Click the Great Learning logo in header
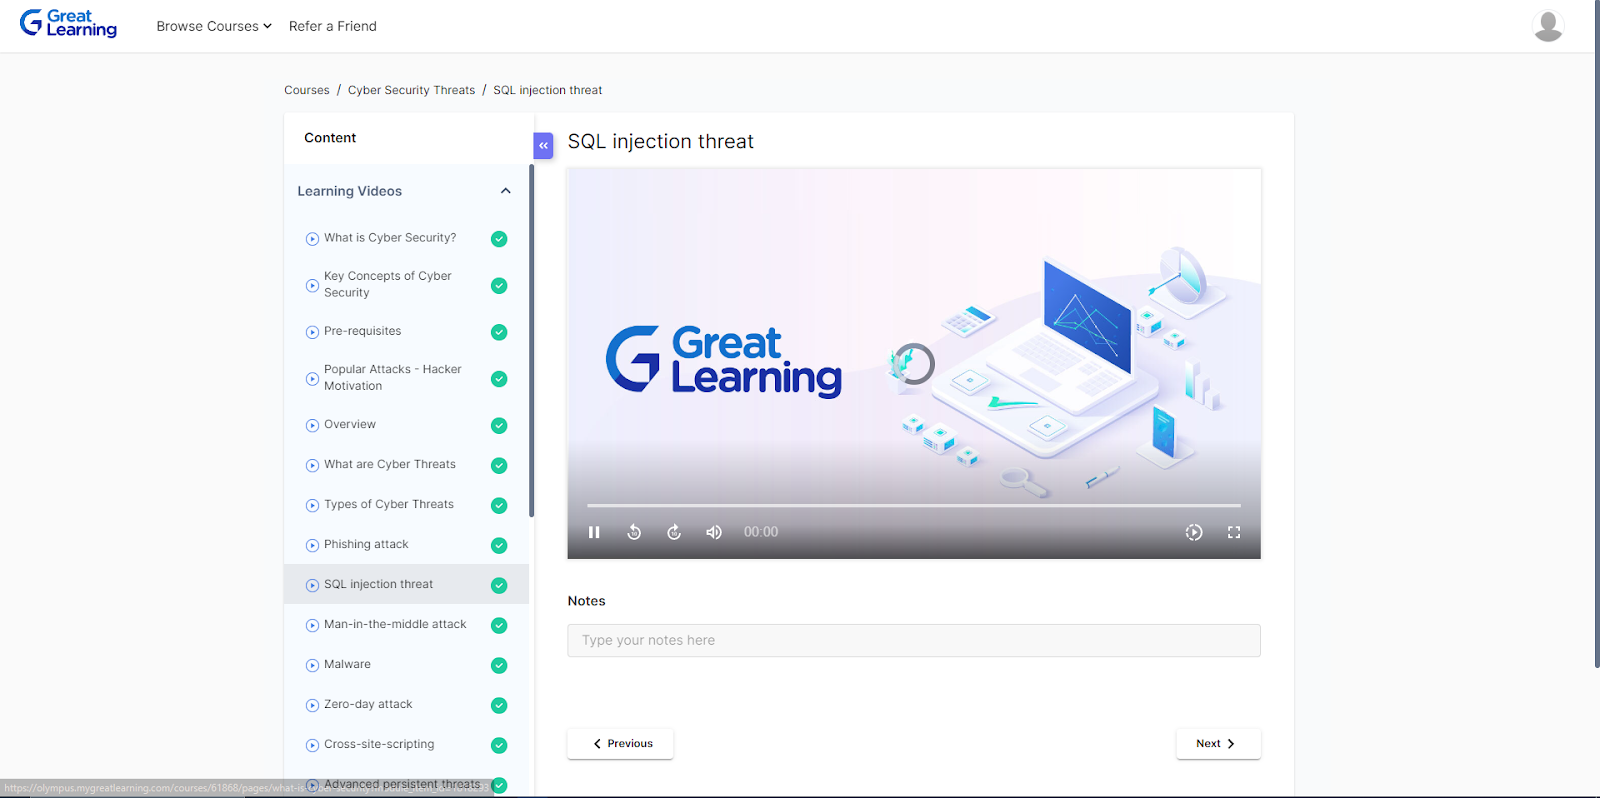Image resolution: width=1600 pixels, height=798 pixels. (x=68, y=24)
